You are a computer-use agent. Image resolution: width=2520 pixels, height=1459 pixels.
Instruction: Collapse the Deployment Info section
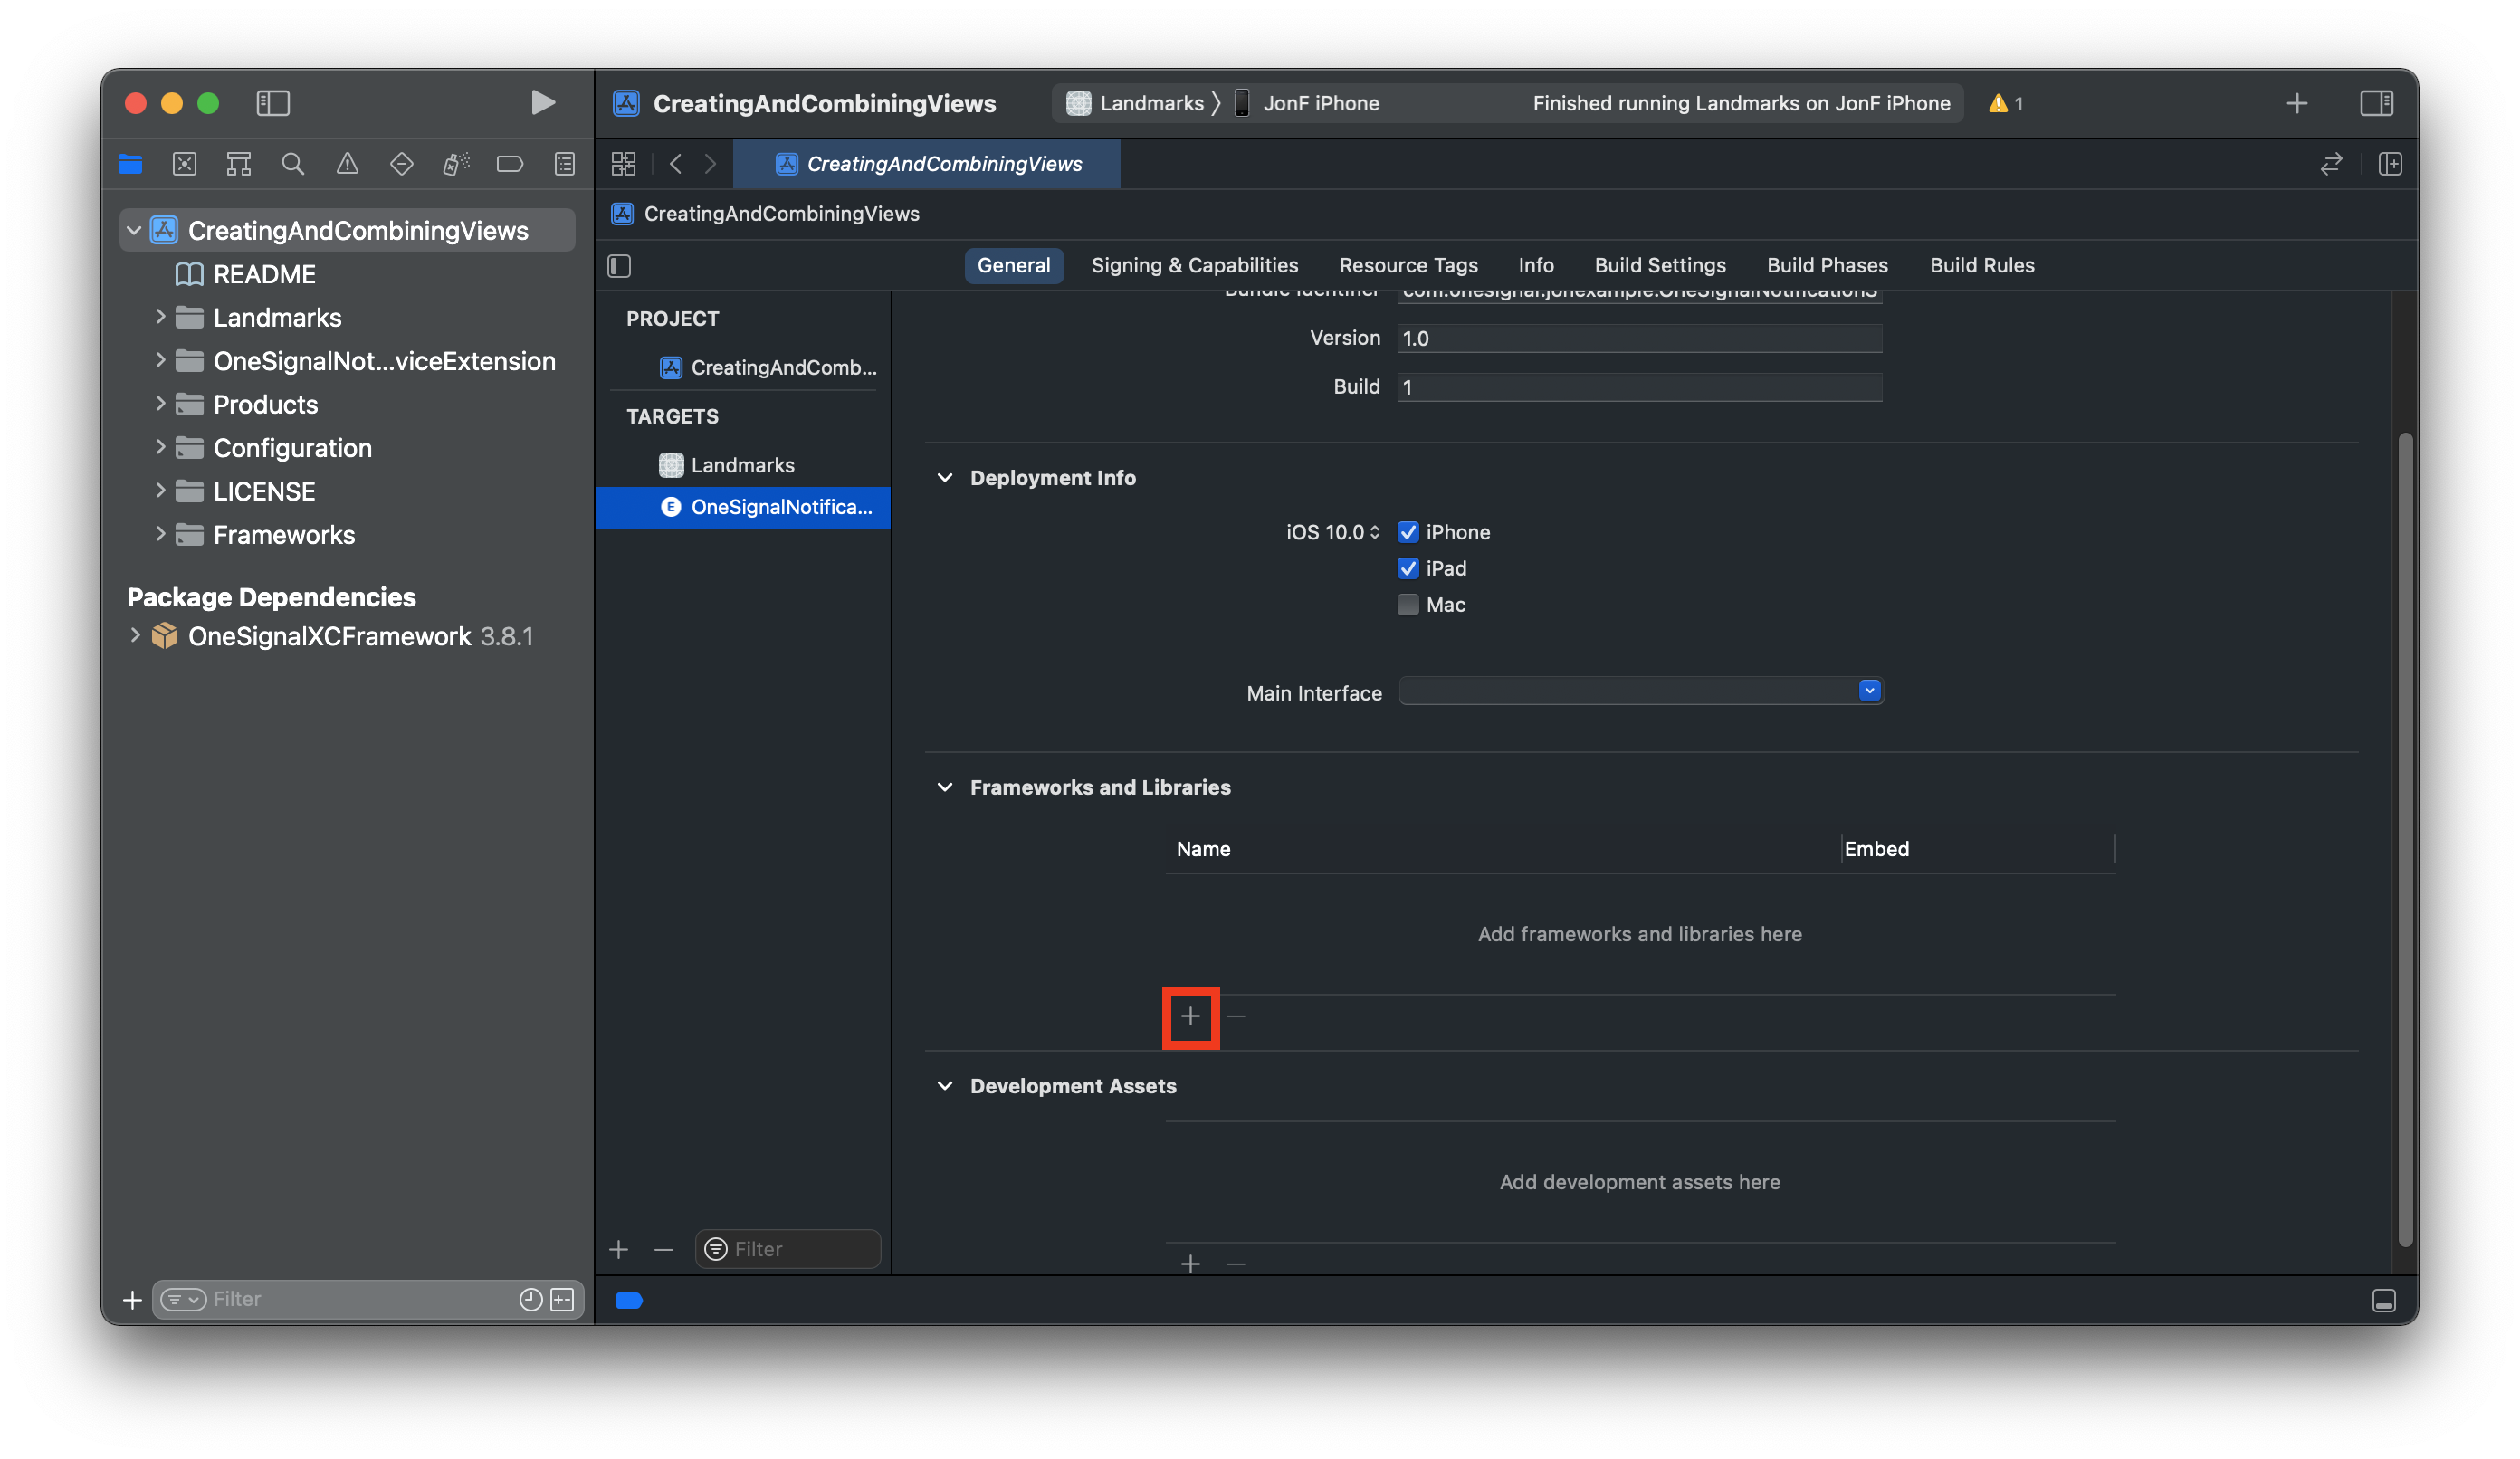click(x=945, y=478)
